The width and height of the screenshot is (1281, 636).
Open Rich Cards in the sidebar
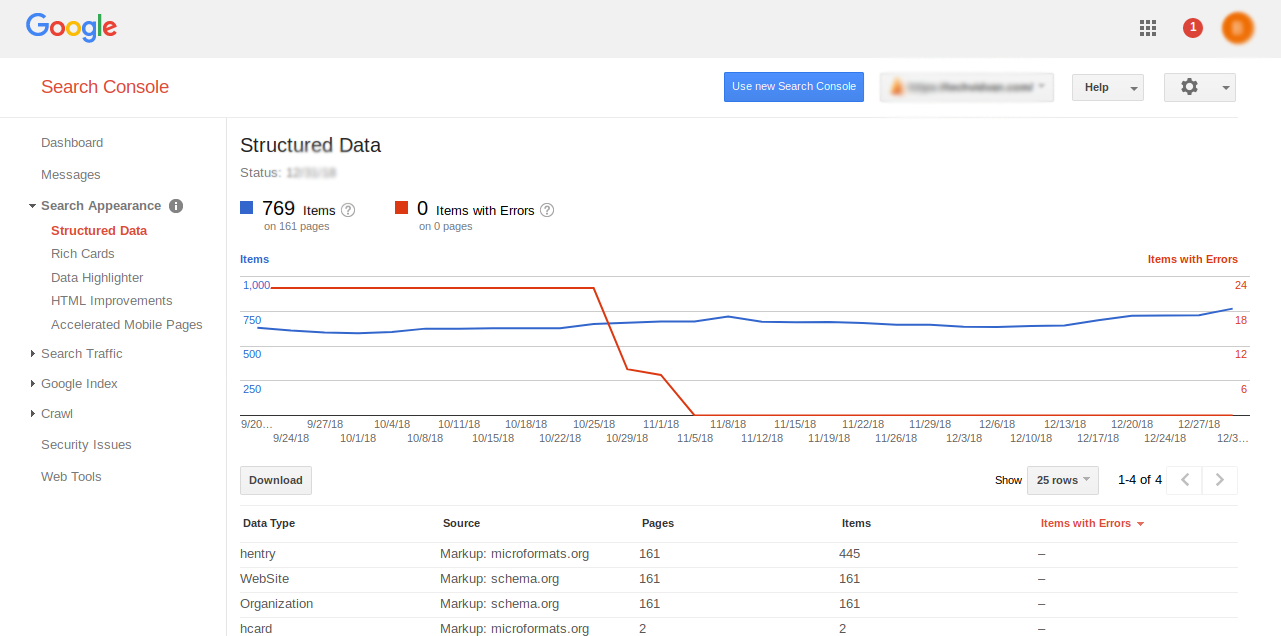83,254
